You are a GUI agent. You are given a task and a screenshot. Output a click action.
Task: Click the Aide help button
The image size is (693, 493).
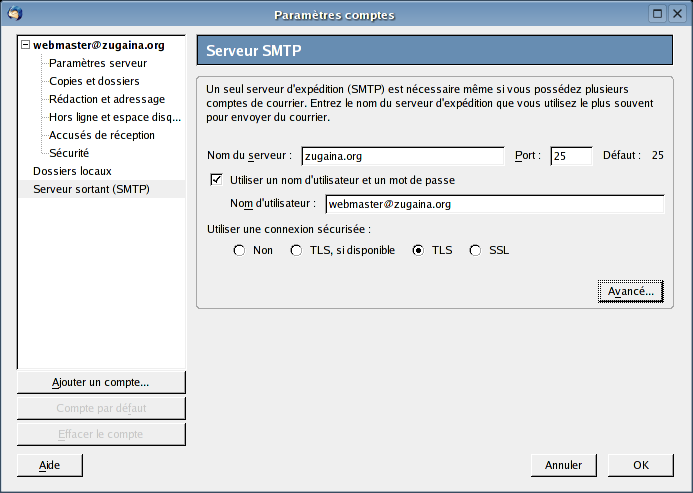(x=50, y=465)
